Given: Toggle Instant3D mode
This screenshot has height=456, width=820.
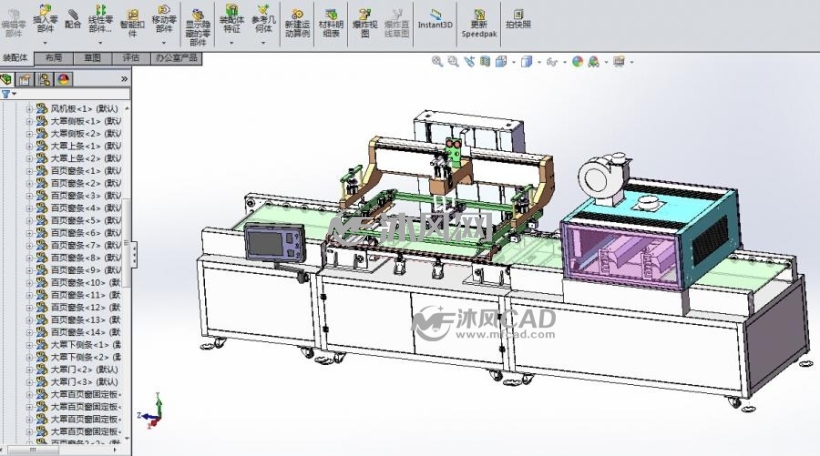Looking at the screenshot, I should (435, 19).
